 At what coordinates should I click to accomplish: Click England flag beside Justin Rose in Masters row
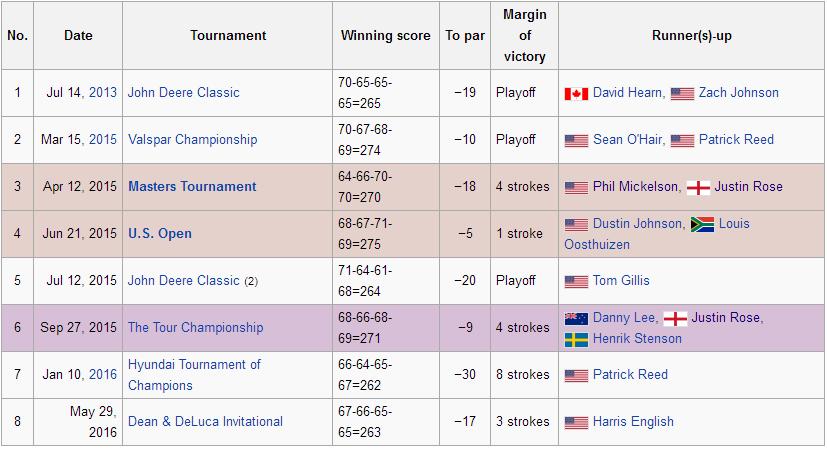698,187
